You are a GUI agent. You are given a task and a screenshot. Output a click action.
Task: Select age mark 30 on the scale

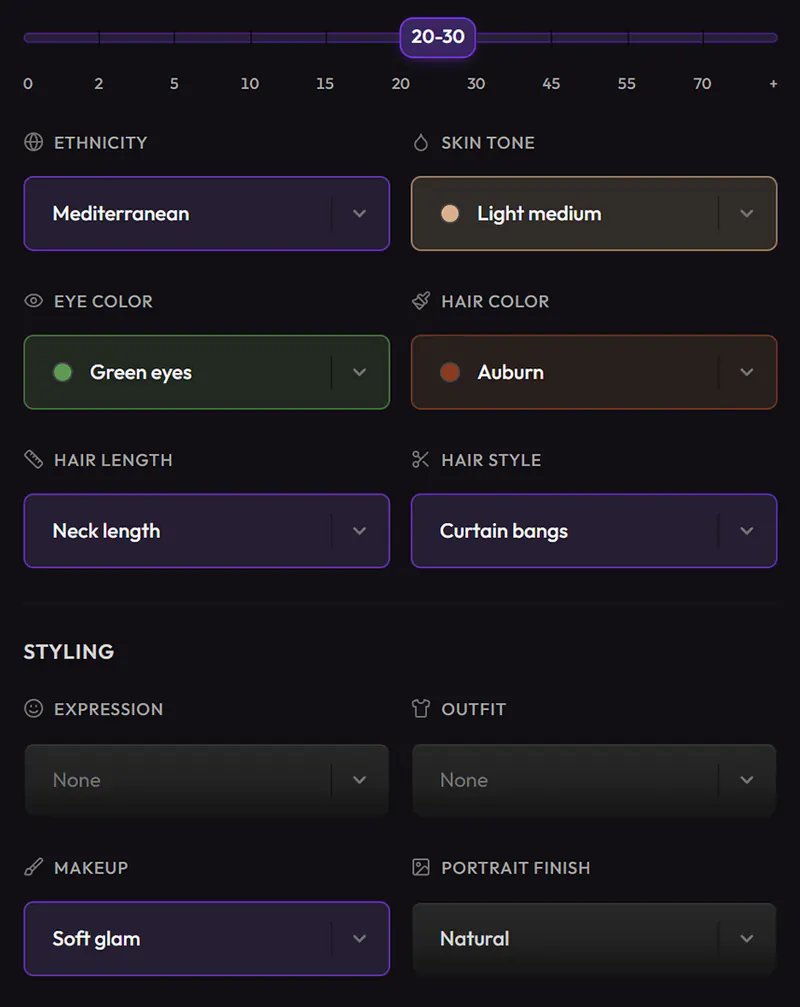[476, 83]
